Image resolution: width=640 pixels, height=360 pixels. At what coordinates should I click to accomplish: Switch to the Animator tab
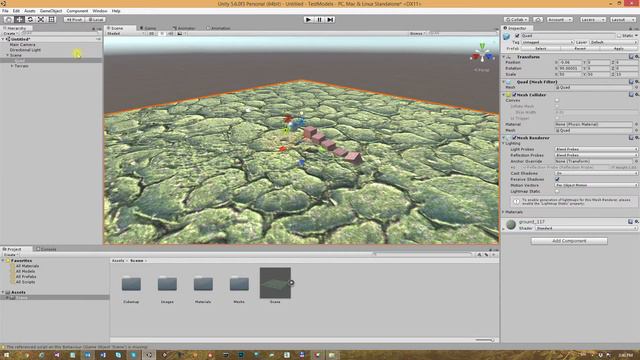click(x=184, y=28)
